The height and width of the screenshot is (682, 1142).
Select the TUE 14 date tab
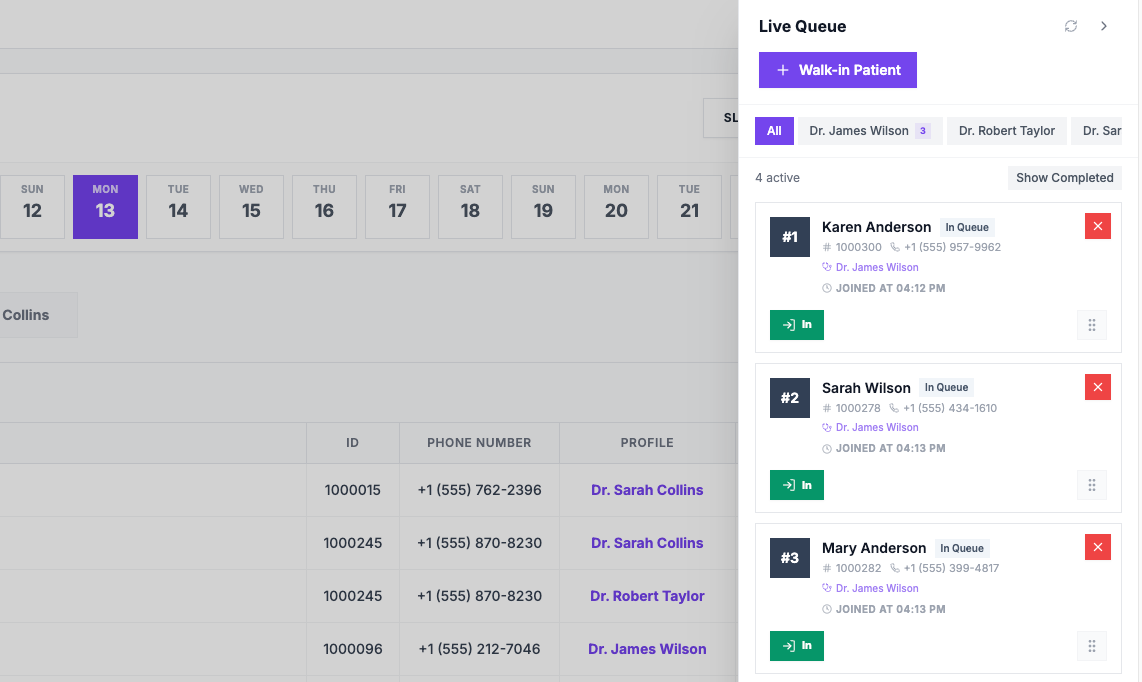(178, 206)
